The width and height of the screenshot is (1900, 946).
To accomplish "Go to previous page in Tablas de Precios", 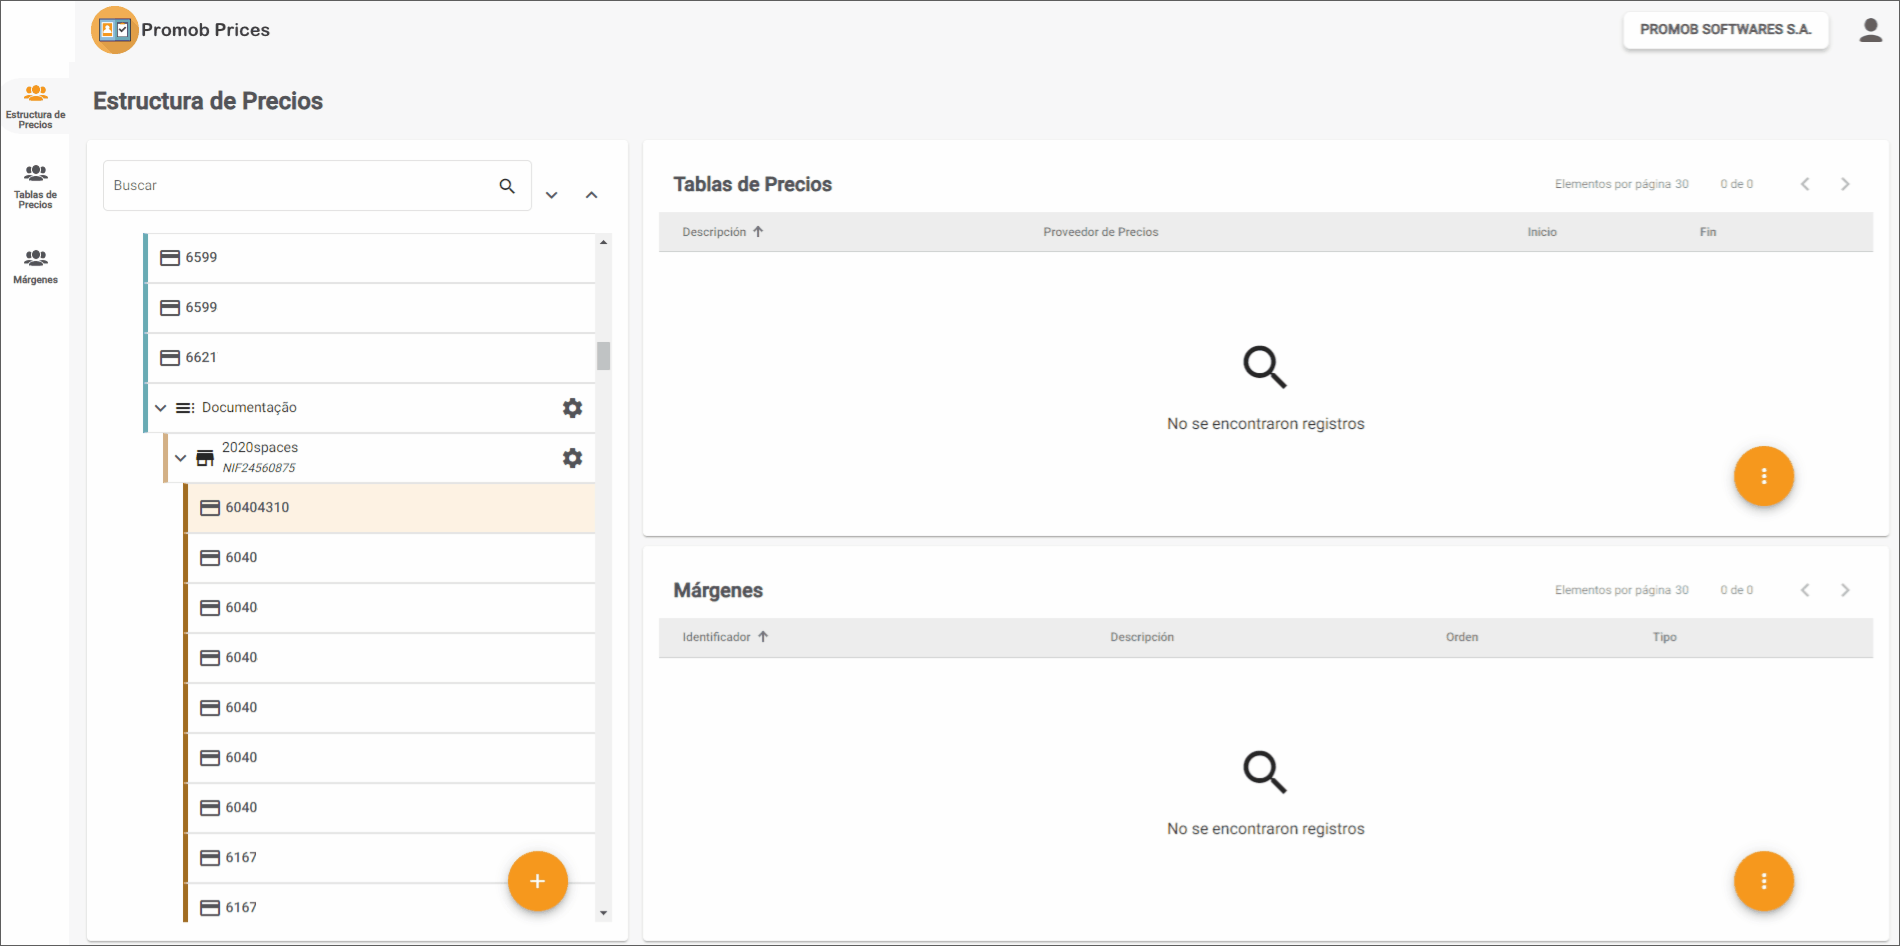I will 1805,184.
